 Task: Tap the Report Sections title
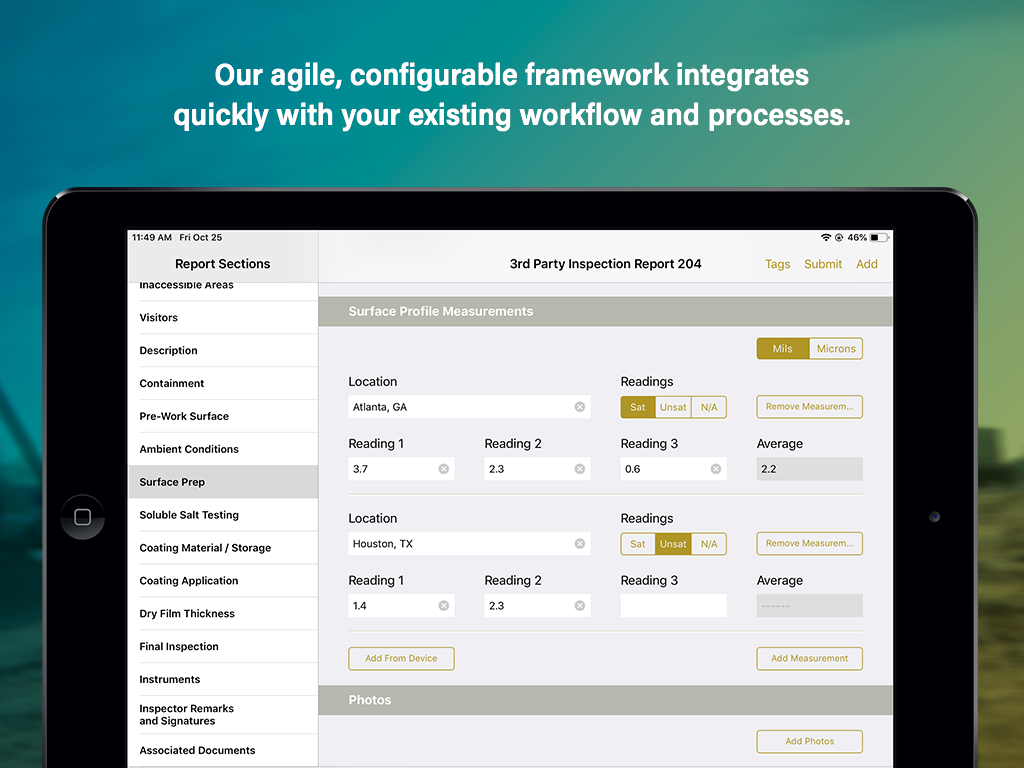point(222,264)
